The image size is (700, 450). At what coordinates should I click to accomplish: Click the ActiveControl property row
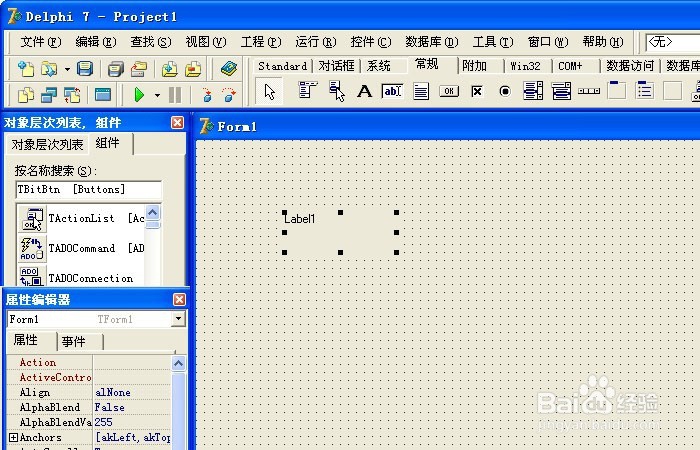coord(88,378)
